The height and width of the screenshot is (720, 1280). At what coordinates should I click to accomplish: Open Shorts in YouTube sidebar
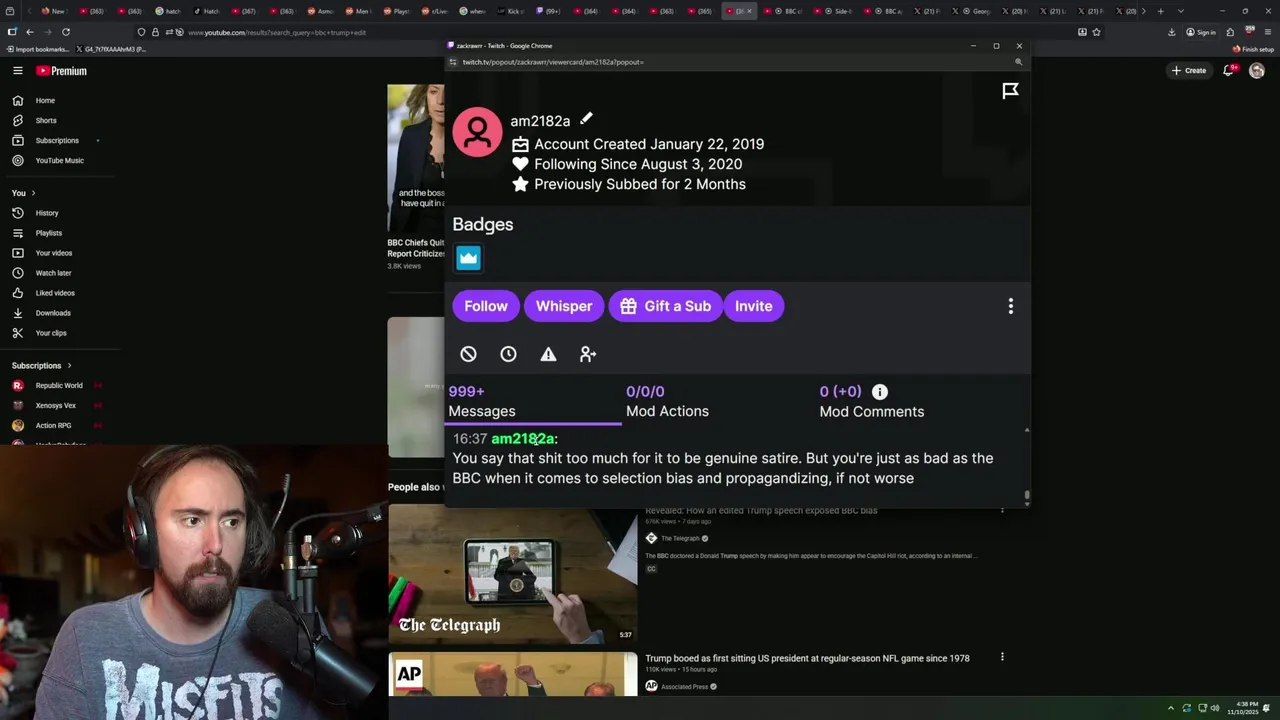[x=46, y=120]
